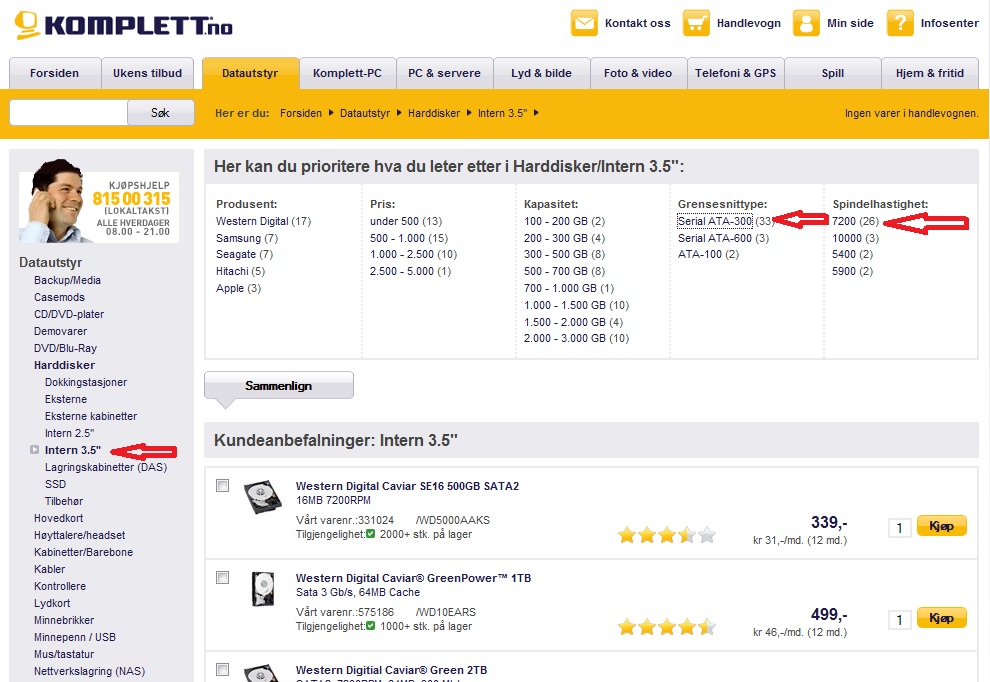The height and width of the screenshot is (682, 990).
Task: Buy the GreenPower 1TB with Kjøp
Action: (x=941, y=618)
